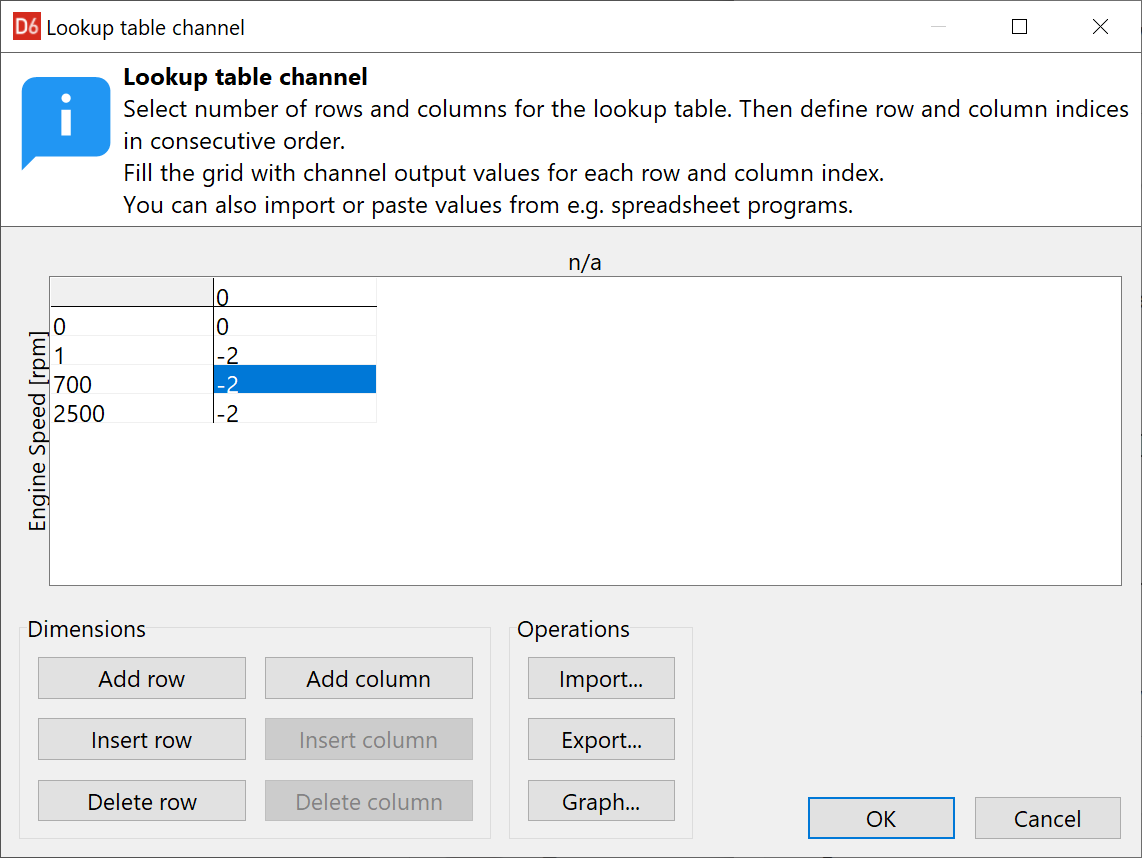Click the Add column button
The width and height of the screenshot is (1142, 858).
pos(369,678)
